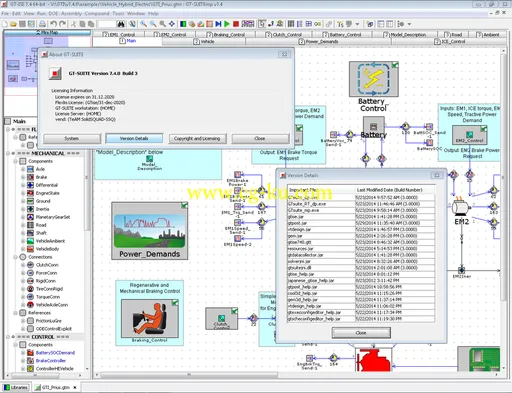Screen dimensions: 512x393
Task: Open the Assembly menu
Action: pyautogui.click(x=72, y=14)
